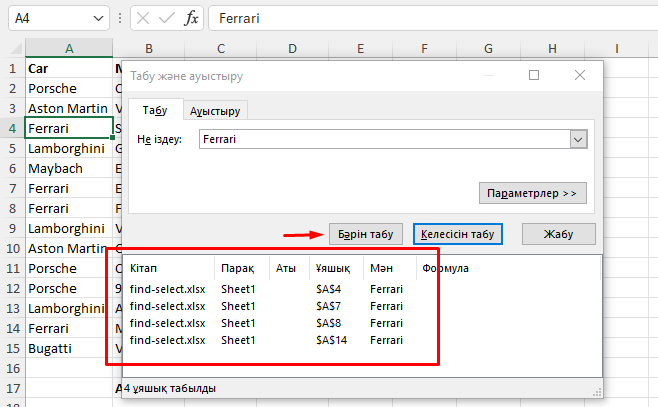Click cell A4 containing Ferrari

tap(69, 128)
